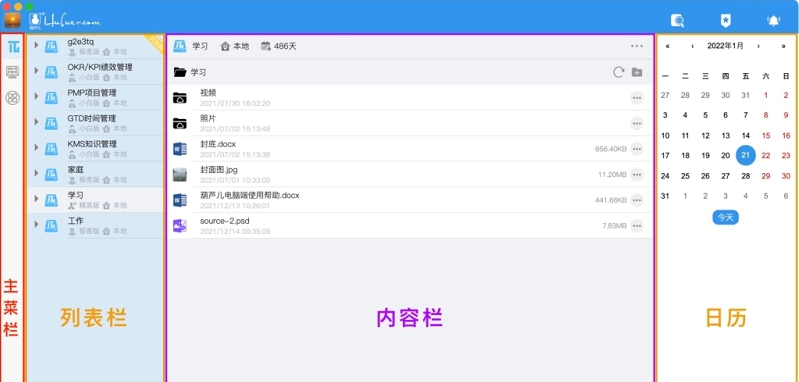Create new folder with folder-plus icon

pyautogui.click(x=637, y=72)
